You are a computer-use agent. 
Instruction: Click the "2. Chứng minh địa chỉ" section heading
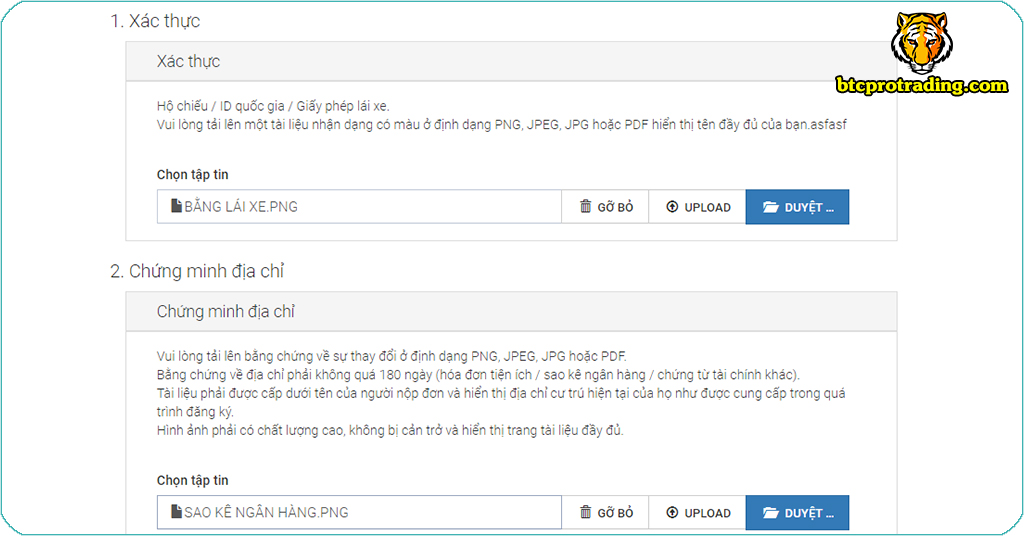coord(198,271)
